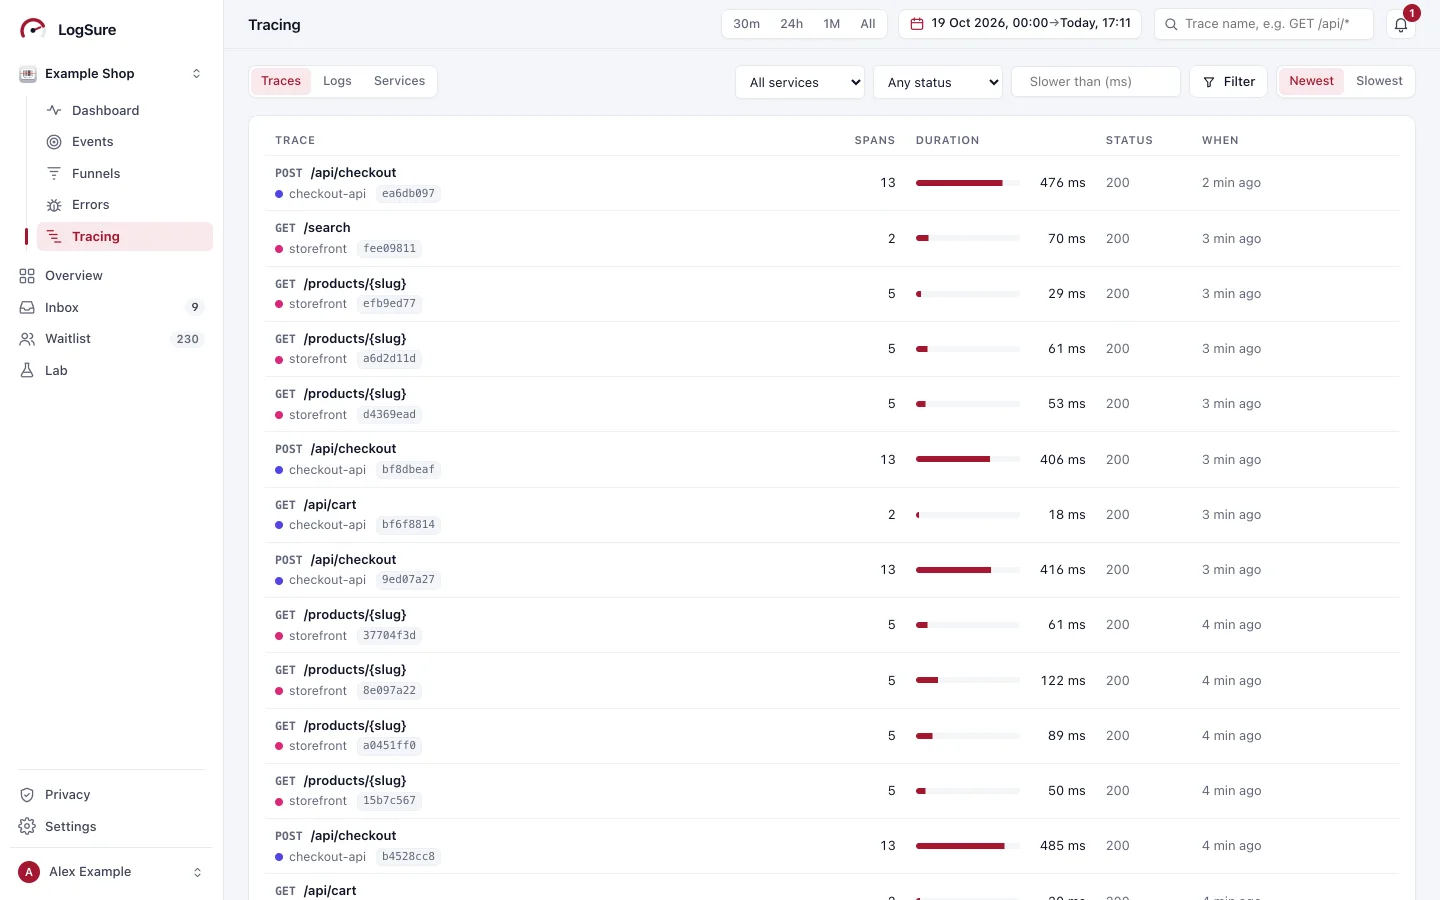Image resolution: width=1440 pixels, height=900 pixels.
Task: Set time range to 30m
Action: (746, 24)
